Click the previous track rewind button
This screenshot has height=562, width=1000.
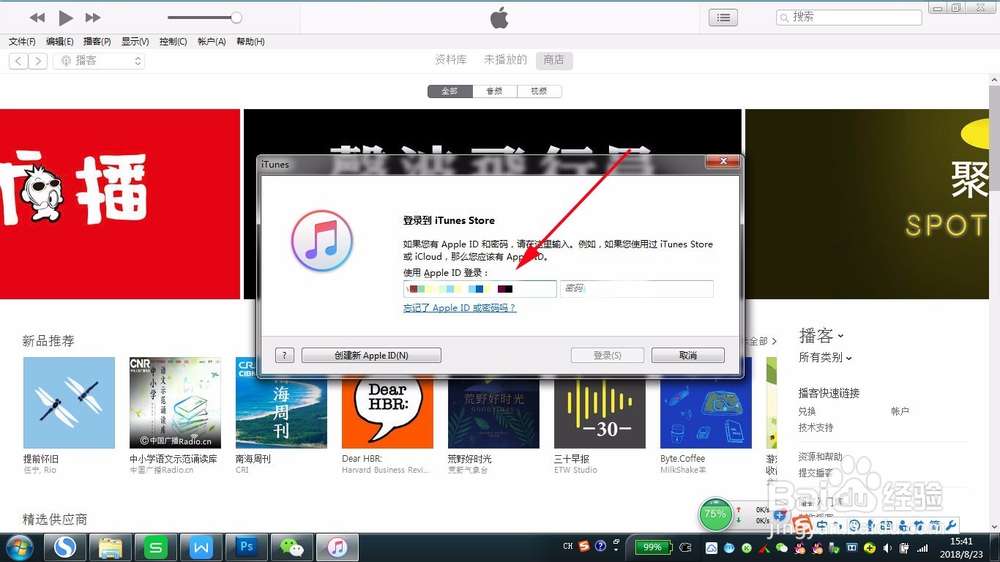(37, 18)
